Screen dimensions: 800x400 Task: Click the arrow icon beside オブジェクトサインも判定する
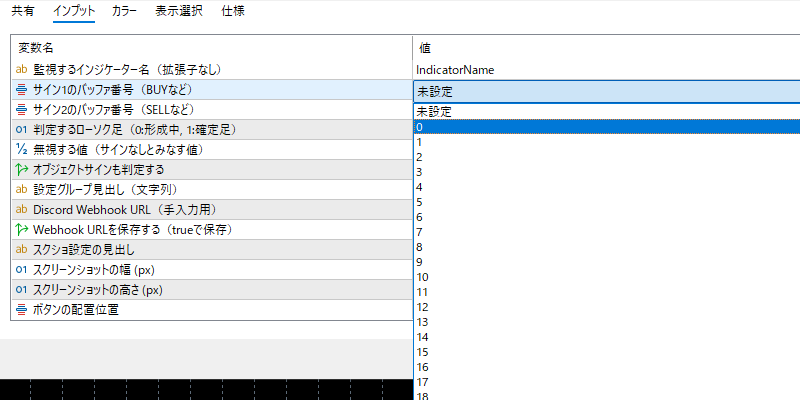click(22, 170)
